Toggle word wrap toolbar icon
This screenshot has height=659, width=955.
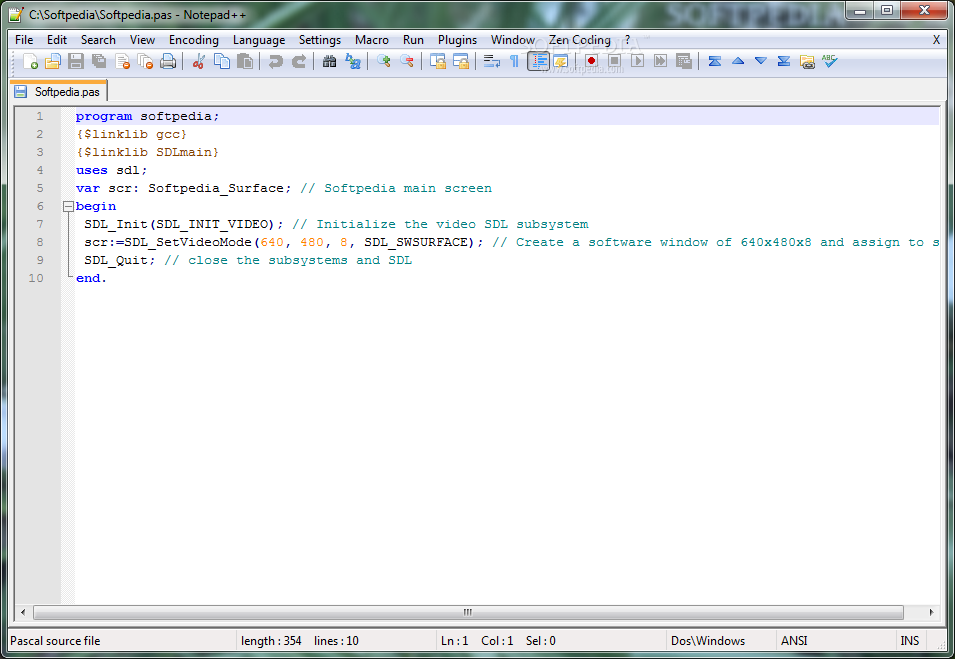pos(492,62)
